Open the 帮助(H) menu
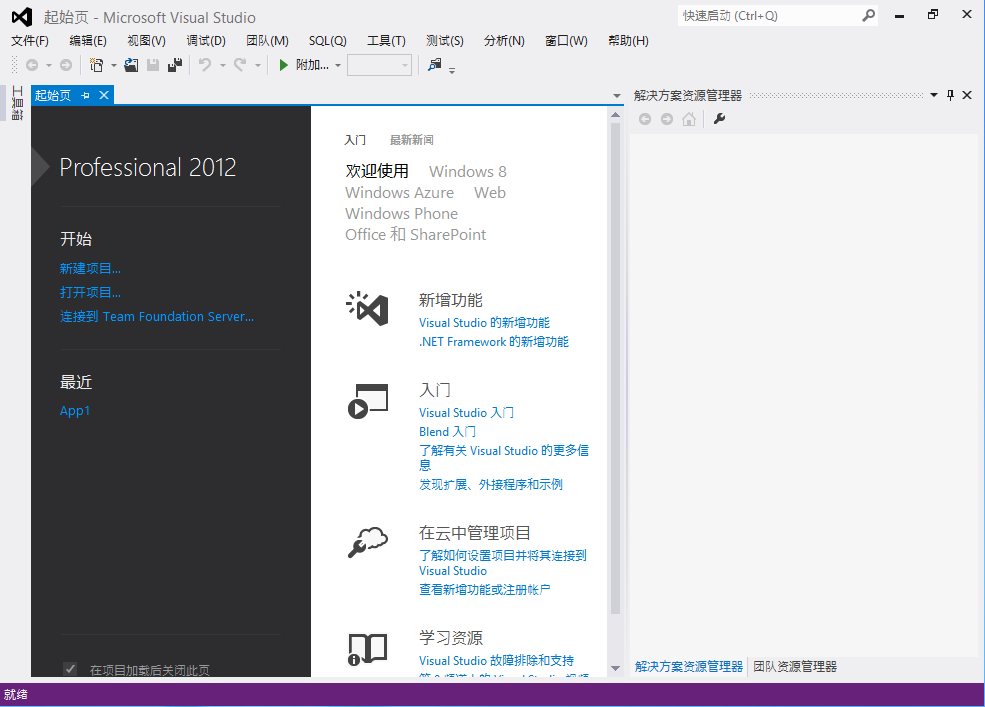The image size is (985, 707). tap(628, 41)
